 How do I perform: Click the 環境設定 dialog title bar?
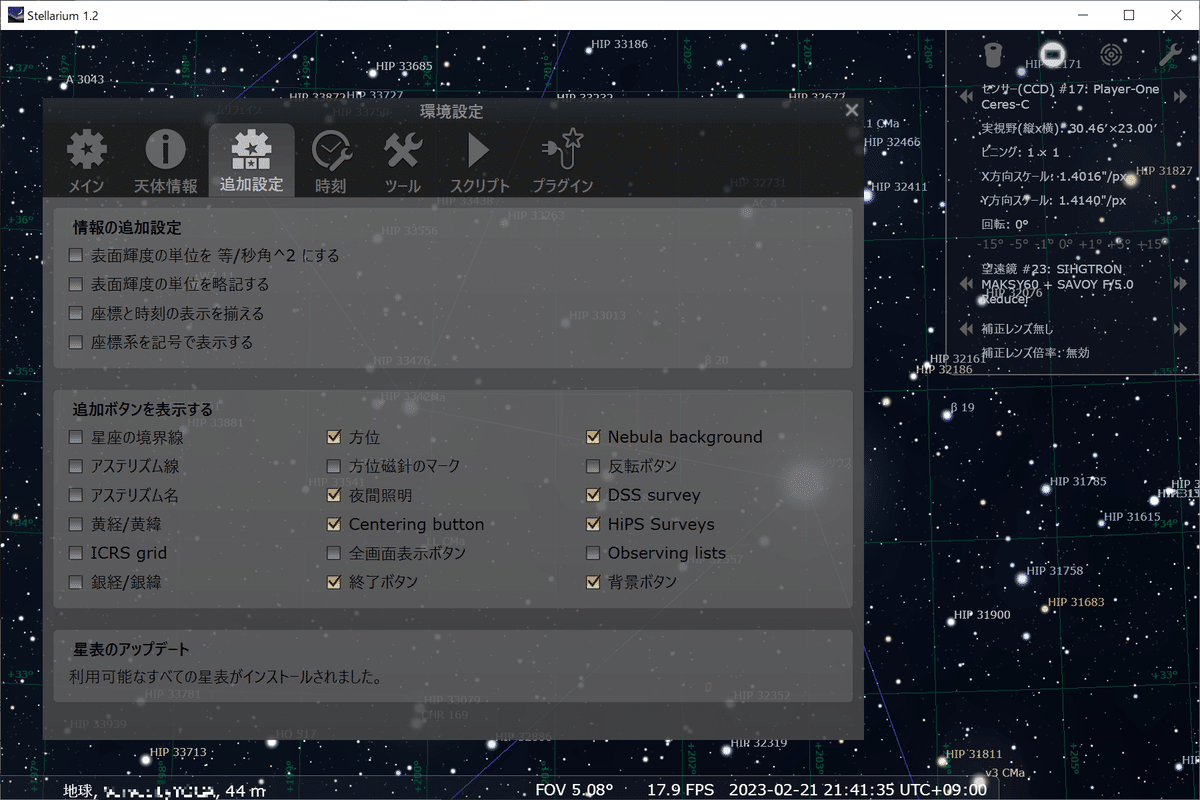451,111
